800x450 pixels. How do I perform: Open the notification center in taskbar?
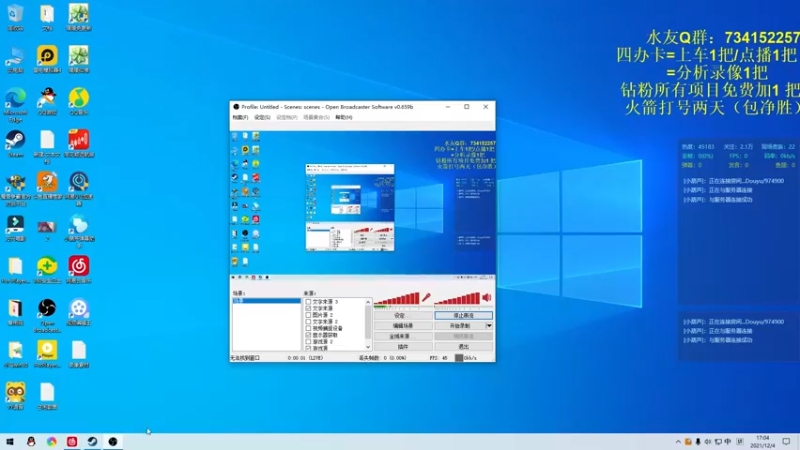pyautogui.click(x=786, y=442)
